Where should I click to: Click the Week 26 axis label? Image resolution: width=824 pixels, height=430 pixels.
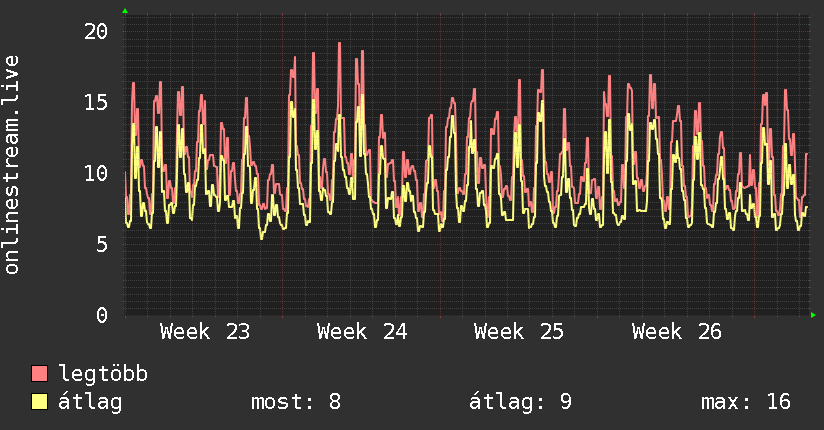click(677, 332)
